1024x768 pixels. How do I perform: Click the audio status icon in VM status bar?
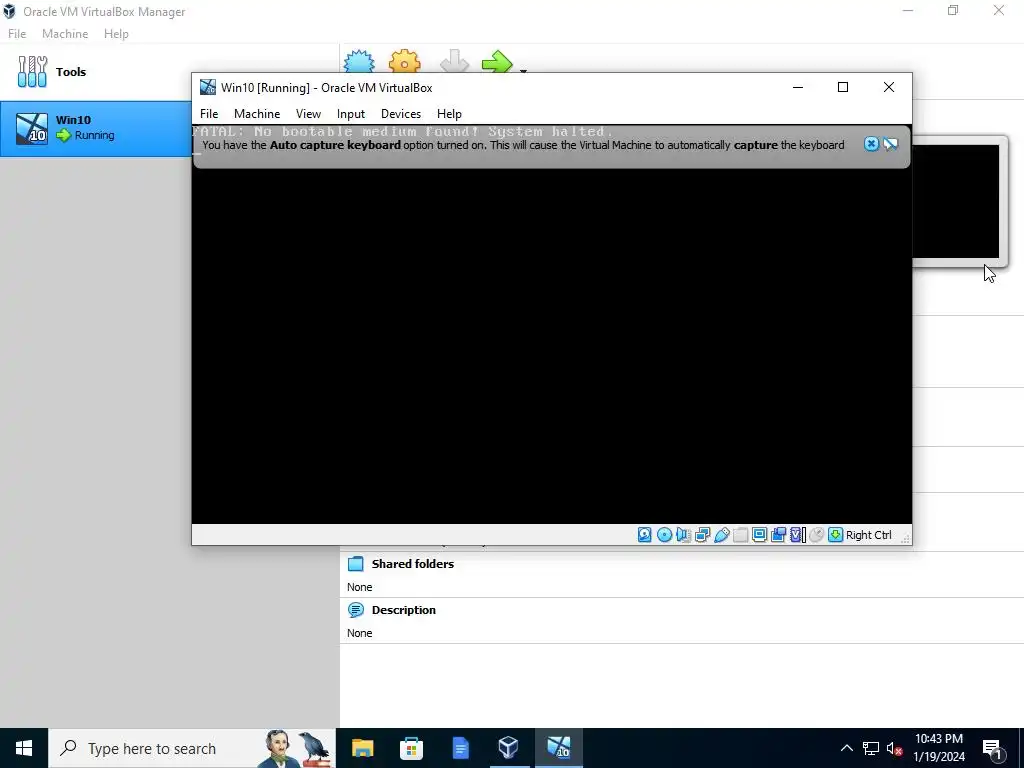pos(683,535)
